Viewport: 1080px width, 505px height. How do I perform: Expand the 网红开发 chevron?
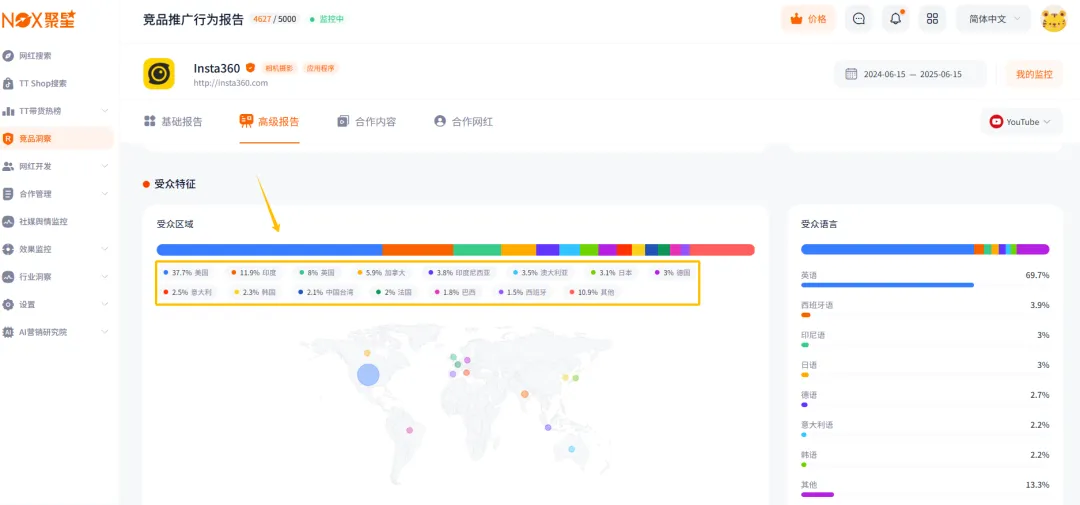(105, 166)
